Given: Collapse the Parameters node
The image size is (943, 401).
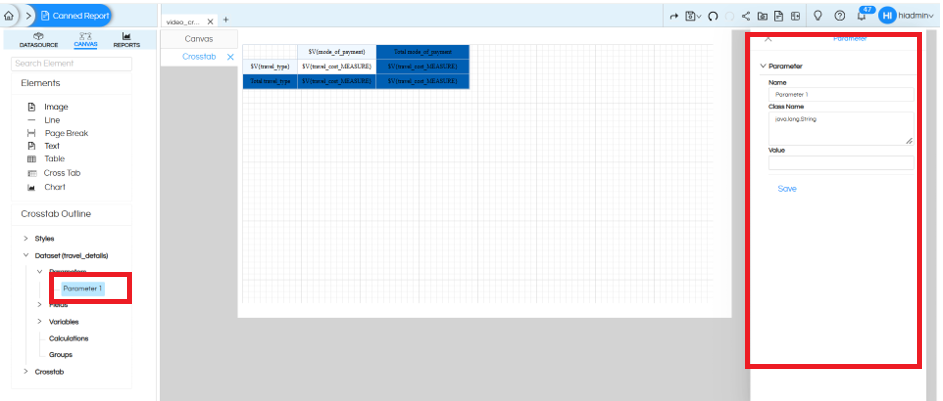Looking at the screenshot, I should click(40, 272).
